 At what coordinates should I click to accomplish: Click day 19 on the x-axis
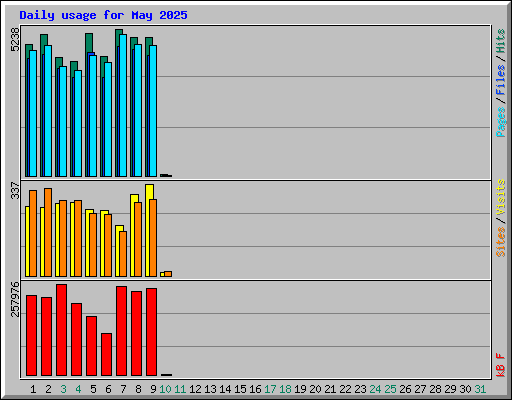(x=300, y=389)
